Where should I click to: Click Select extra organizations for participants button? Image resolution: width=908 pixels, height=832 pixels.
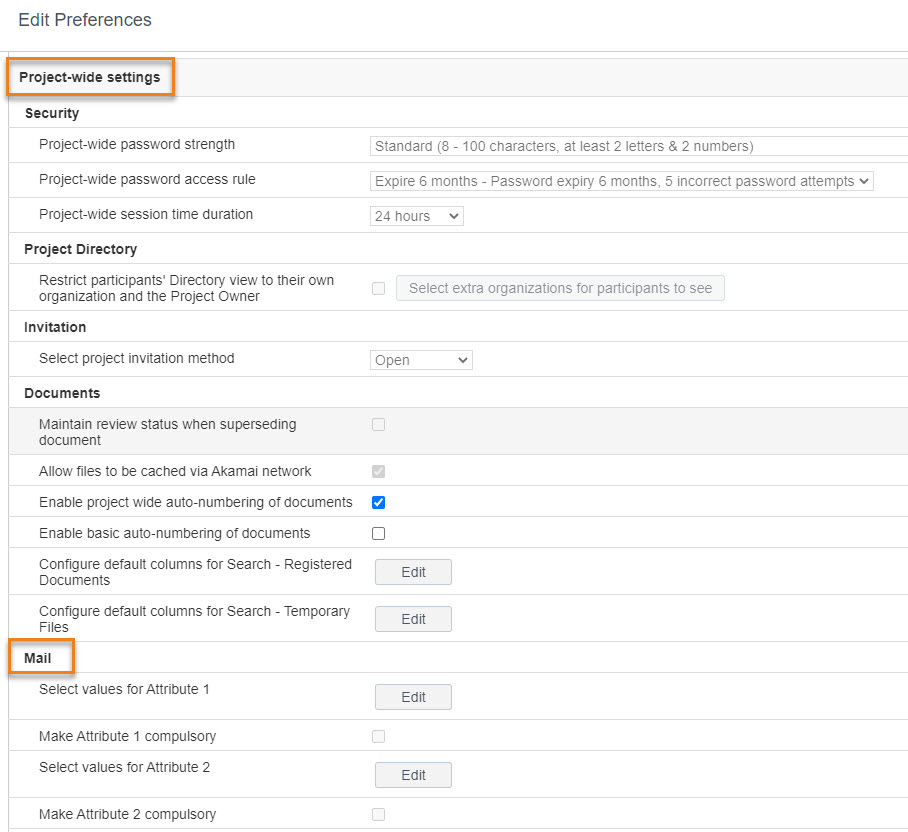coord(560,288)
